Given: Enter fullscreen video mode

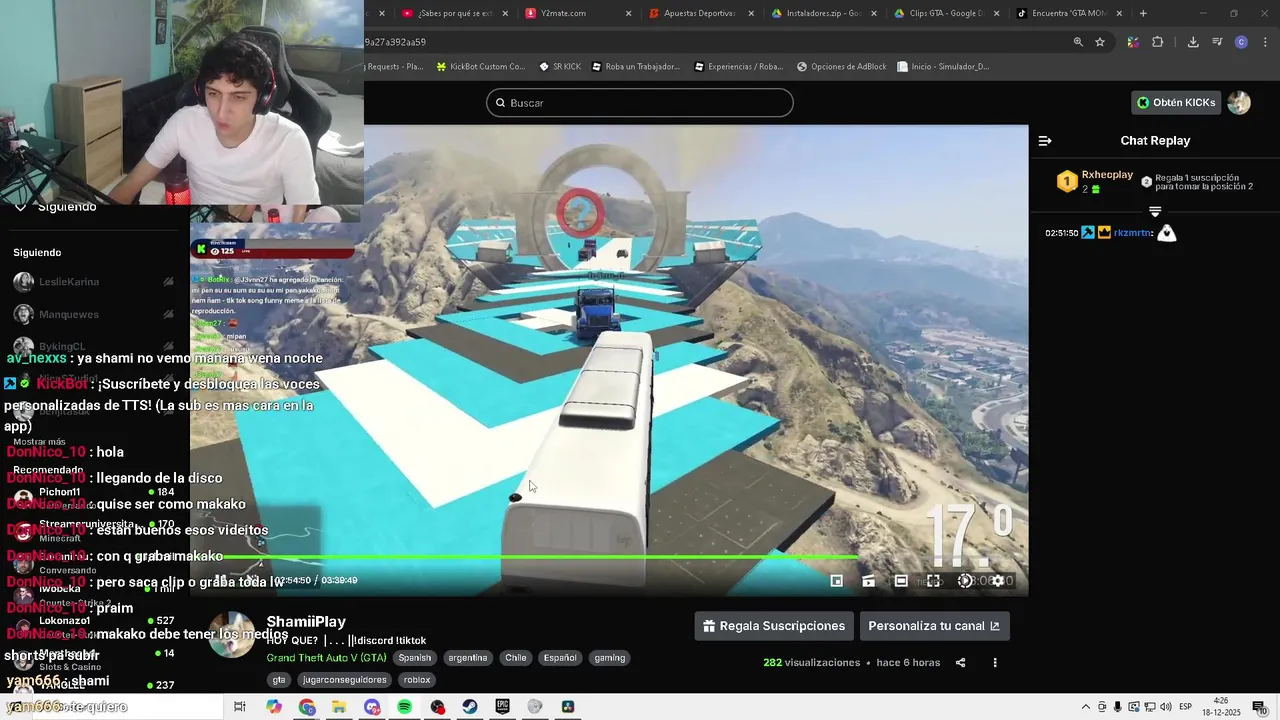Looking at the screenshot, I should tap(933, 581).
